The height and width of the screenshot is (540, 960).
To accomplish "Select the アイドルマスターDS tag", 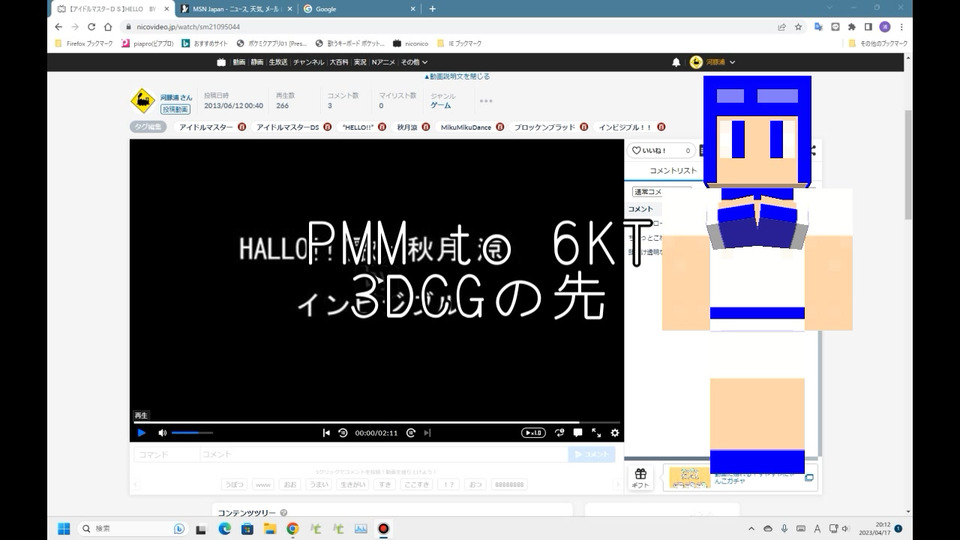I will coord(288,127).
